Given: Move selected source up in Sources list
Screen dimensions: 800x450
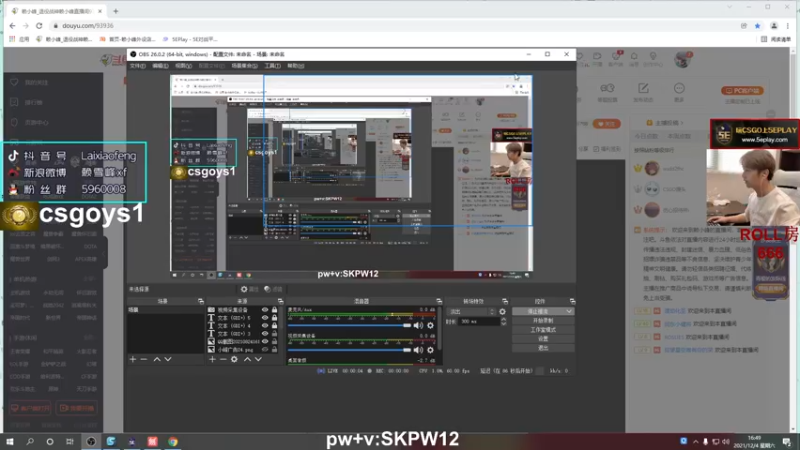Looking at the screenshot, I should (x=247, y=359).
